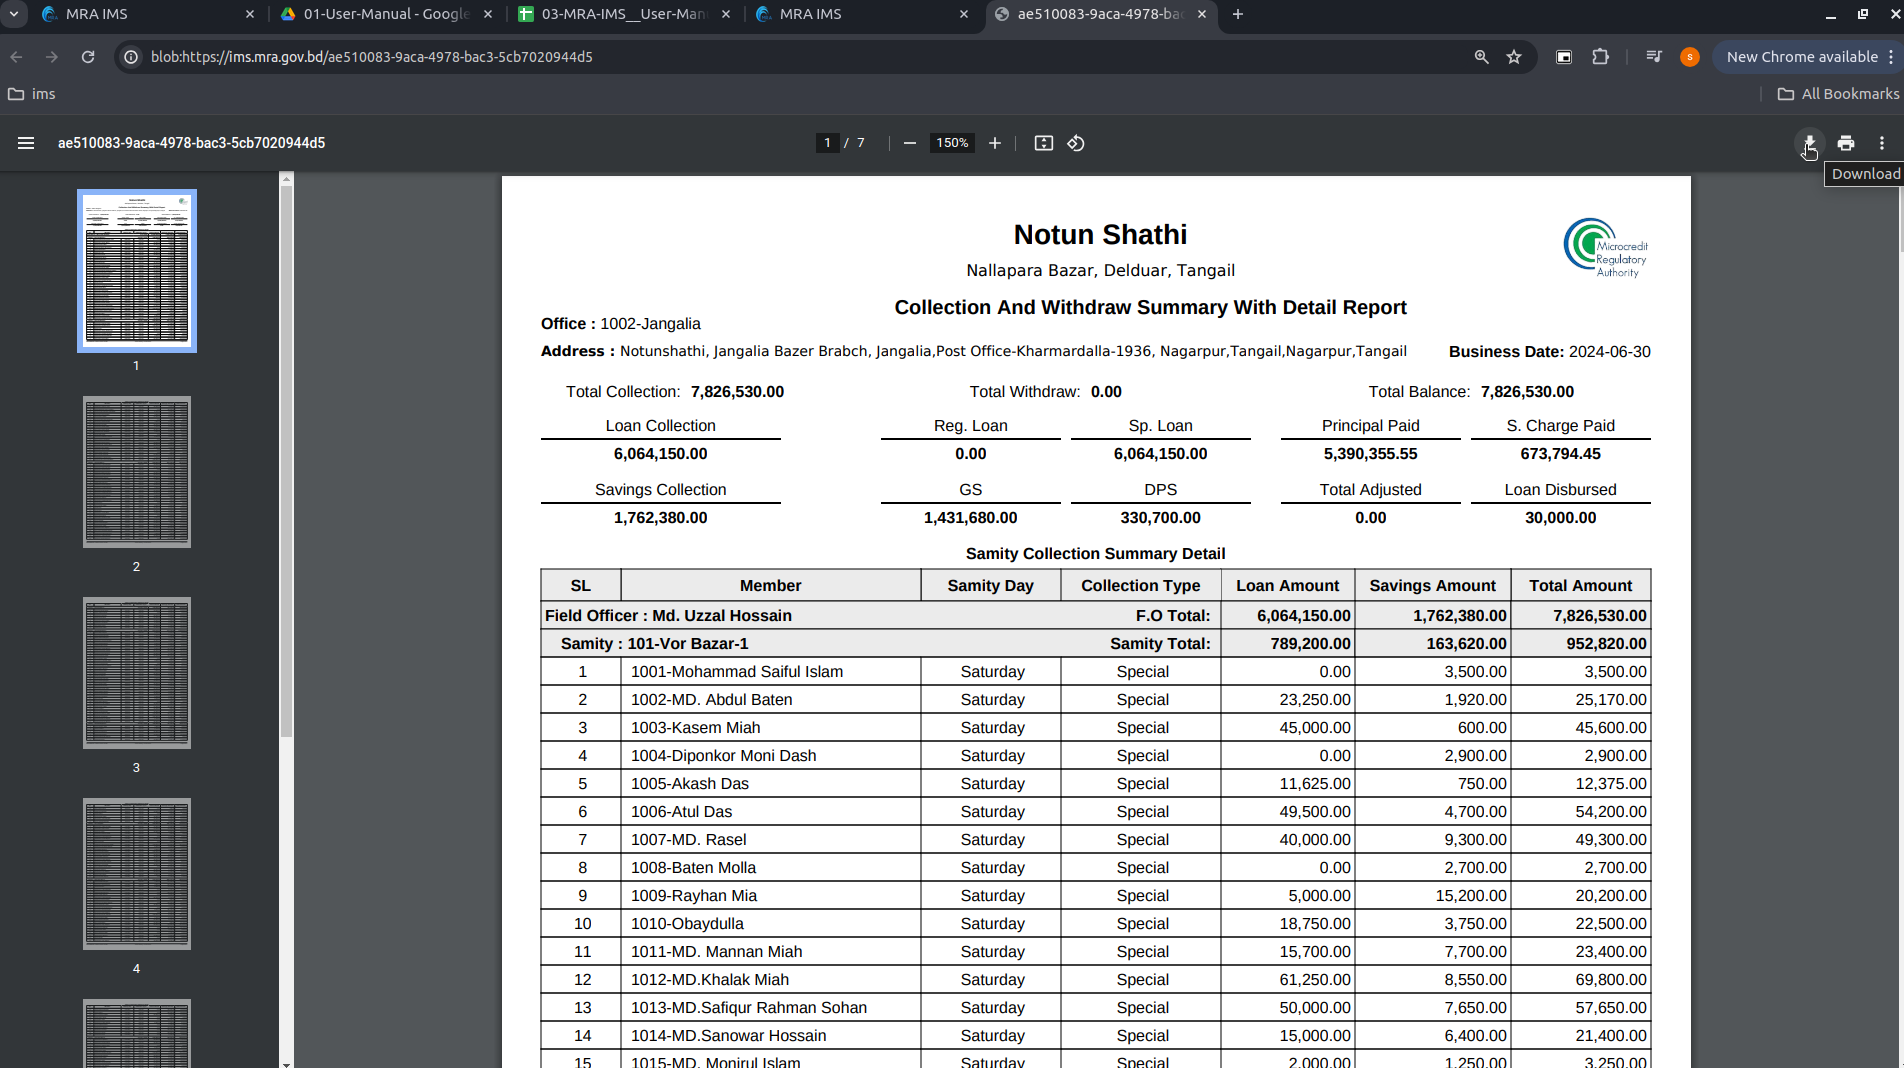
Task: Close the first MRA IMS tab
Action: point(250,14)
